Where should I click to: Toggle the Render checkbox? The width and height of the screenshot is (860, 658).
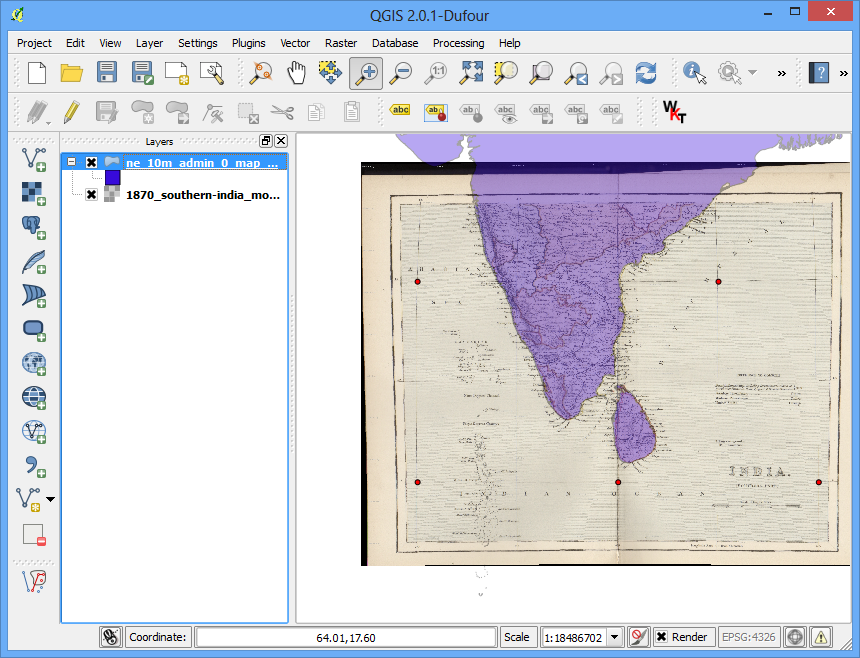point(662,637)
